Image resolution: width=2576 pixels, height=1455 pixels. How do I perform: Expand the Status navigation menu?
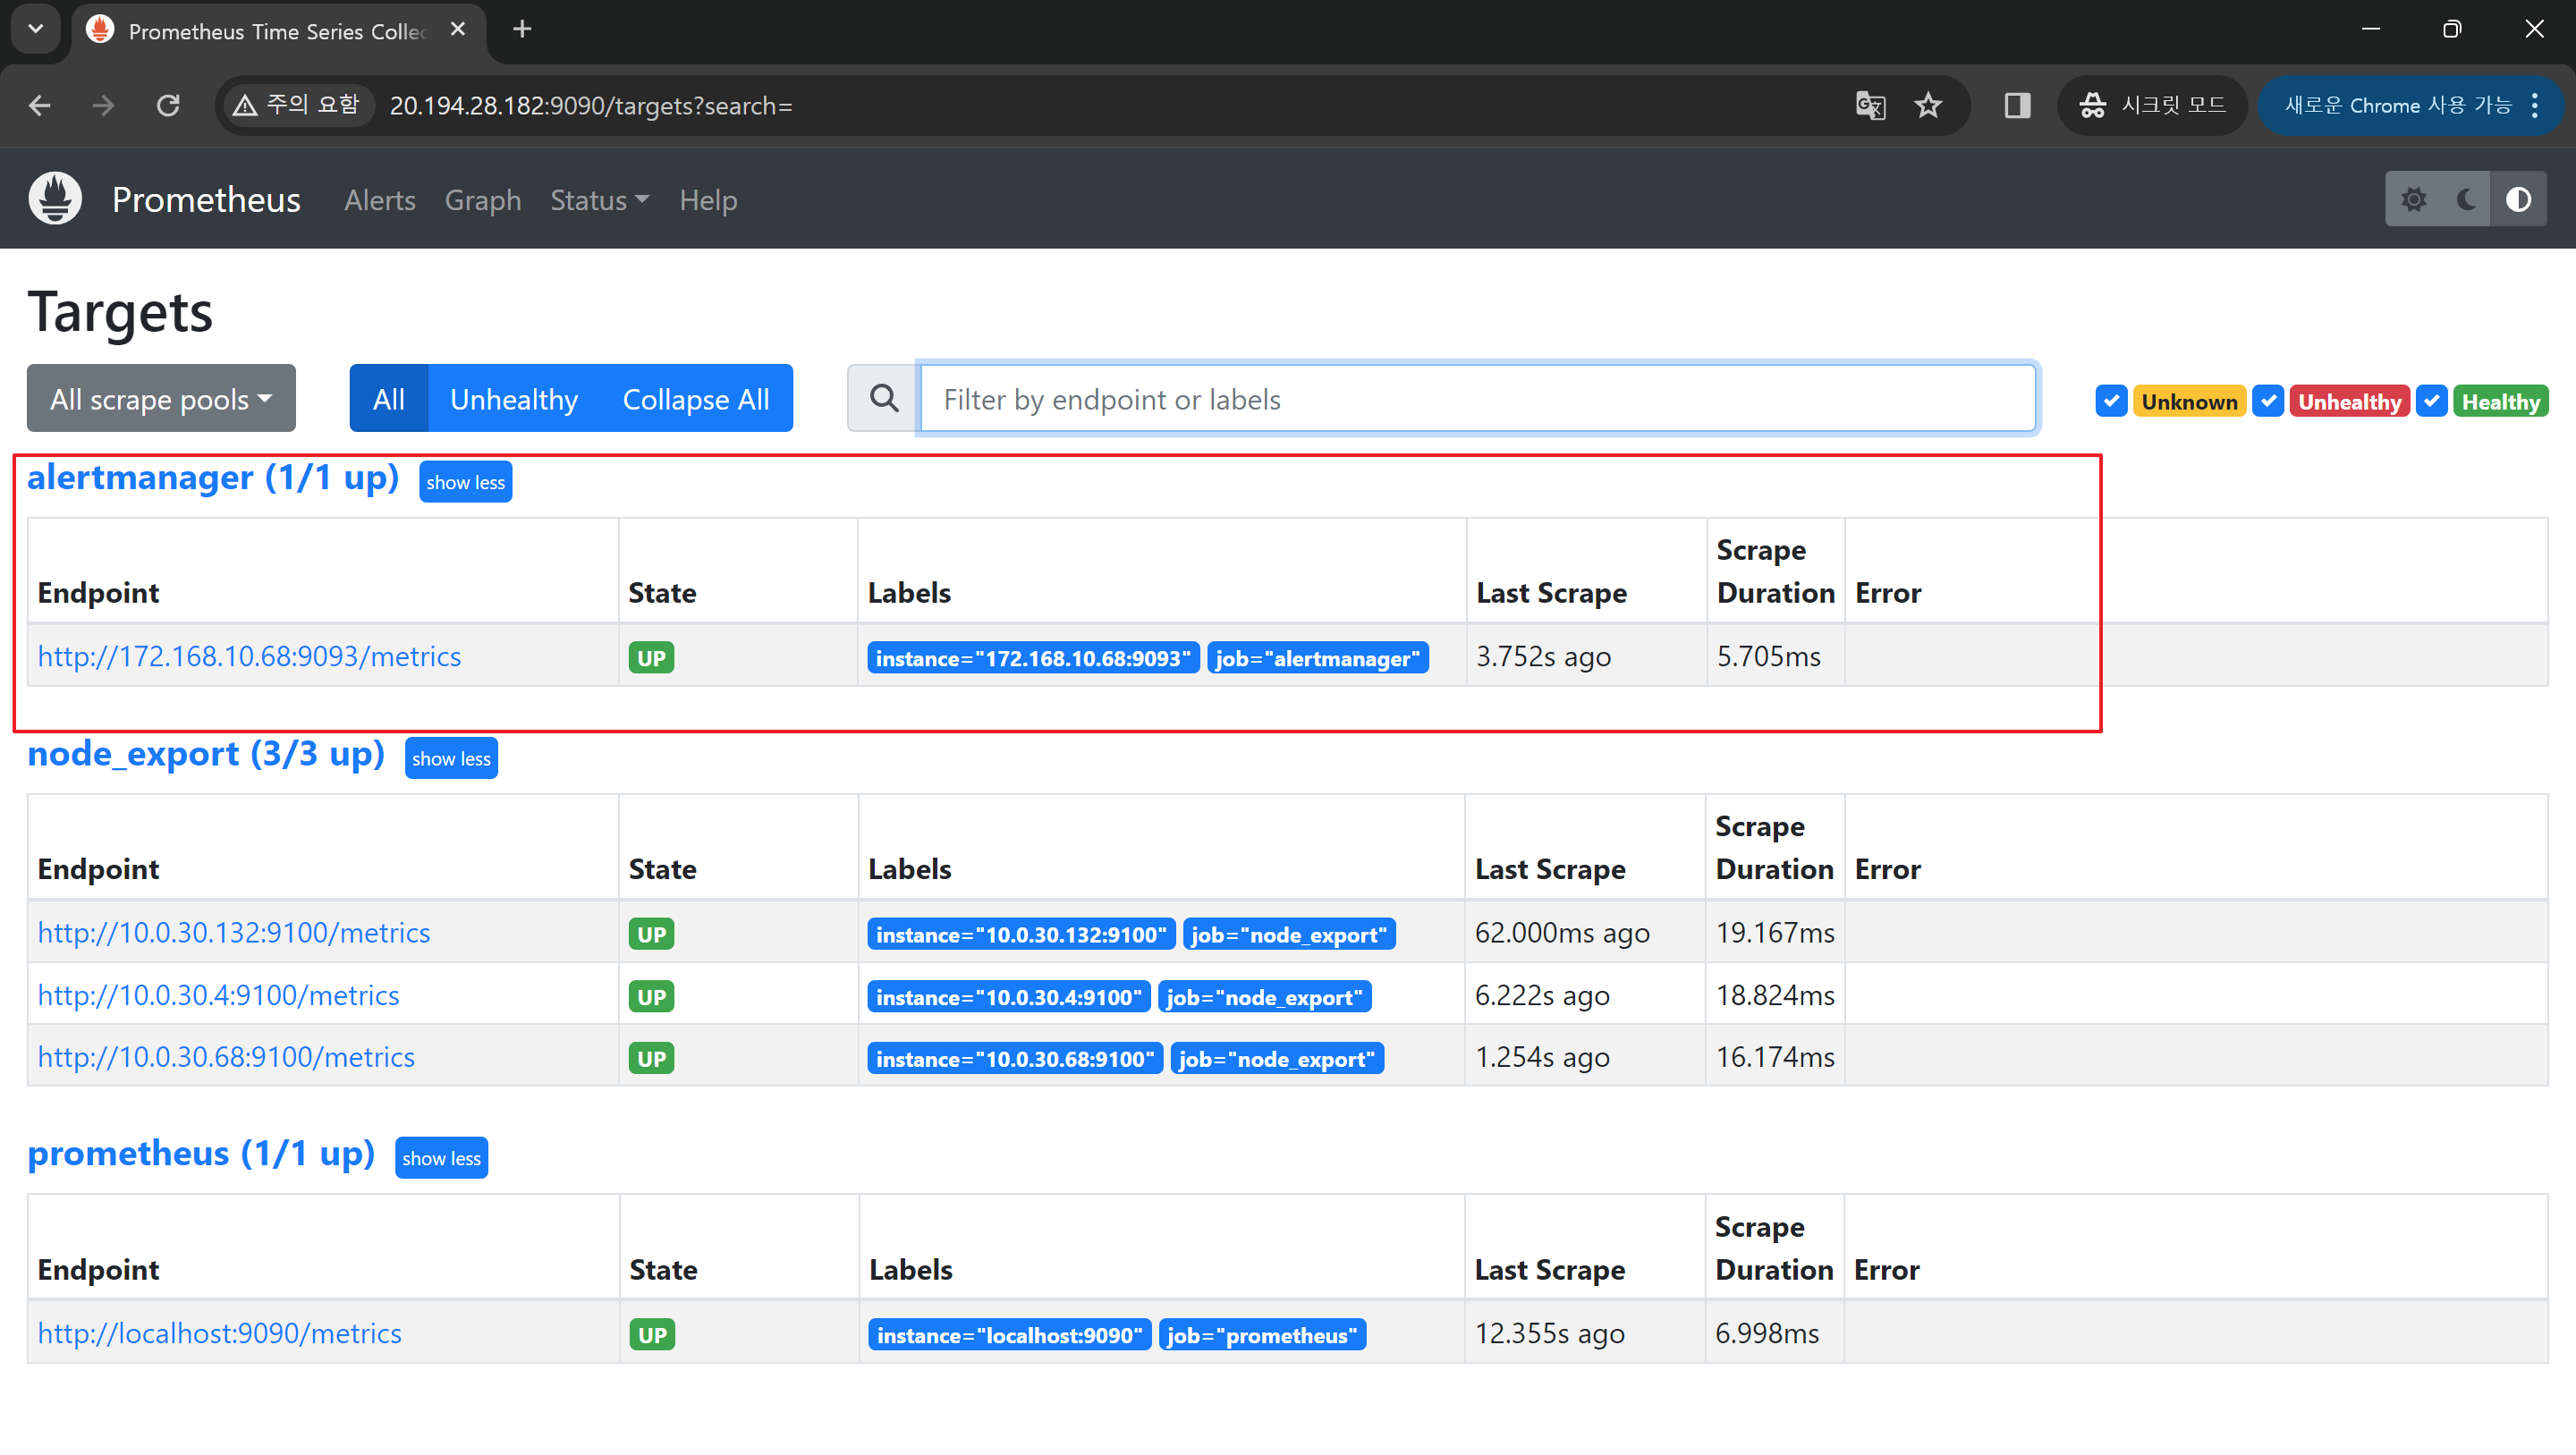pyautogui.click(x=599, y=200)
